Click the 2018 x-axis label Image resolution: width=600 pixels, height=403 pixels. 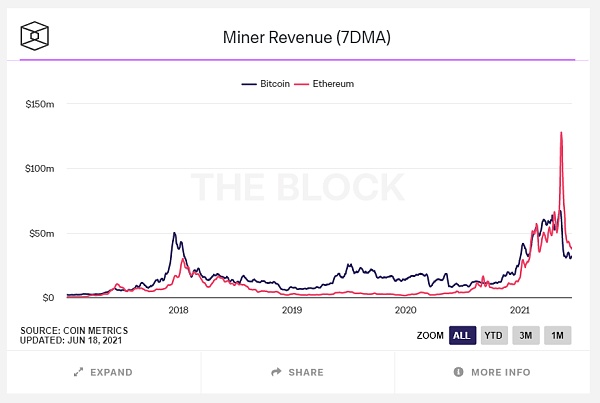pos(179,311)
